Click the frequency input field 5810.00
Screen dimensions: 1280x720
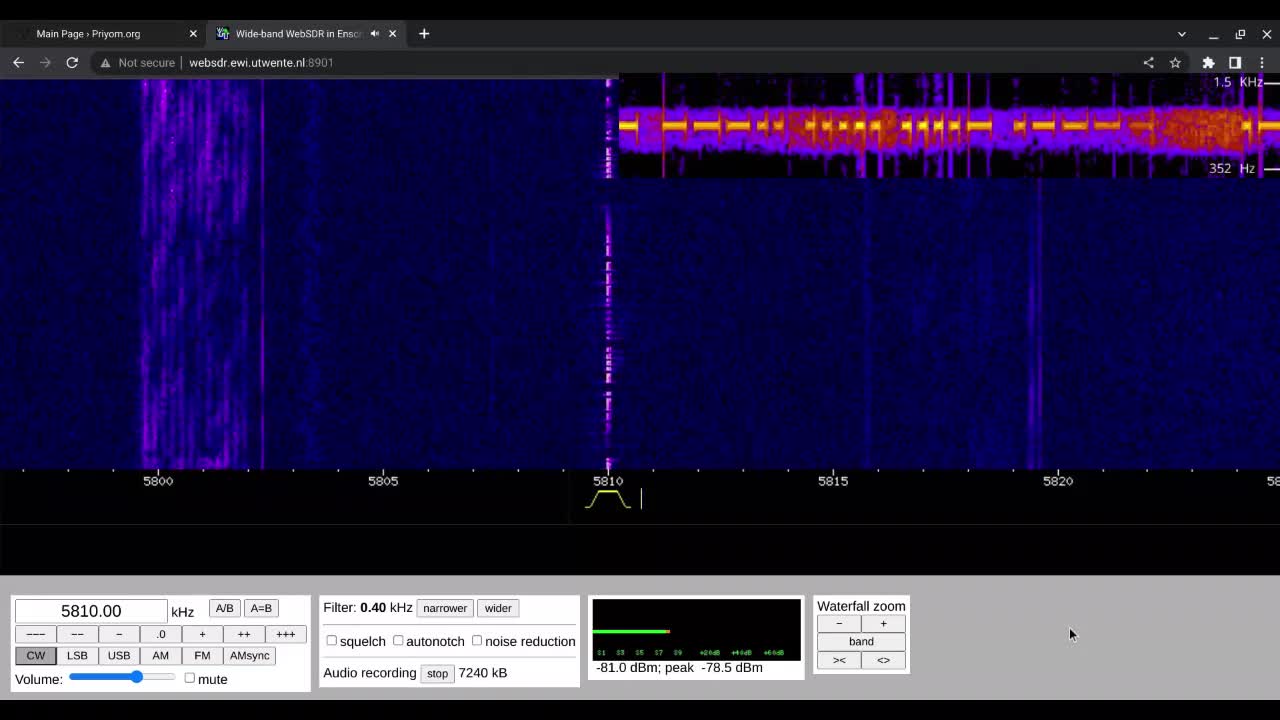[91, 611]
